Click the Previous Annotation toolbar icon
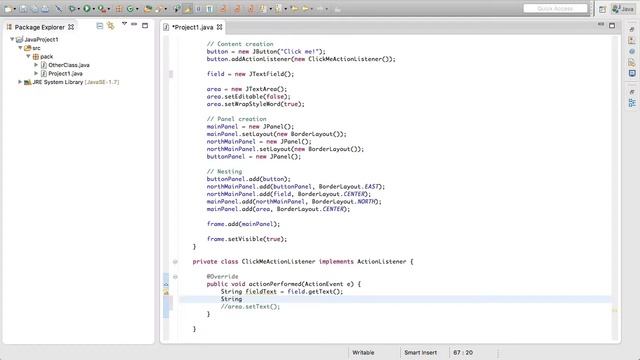 coord(278,9)
